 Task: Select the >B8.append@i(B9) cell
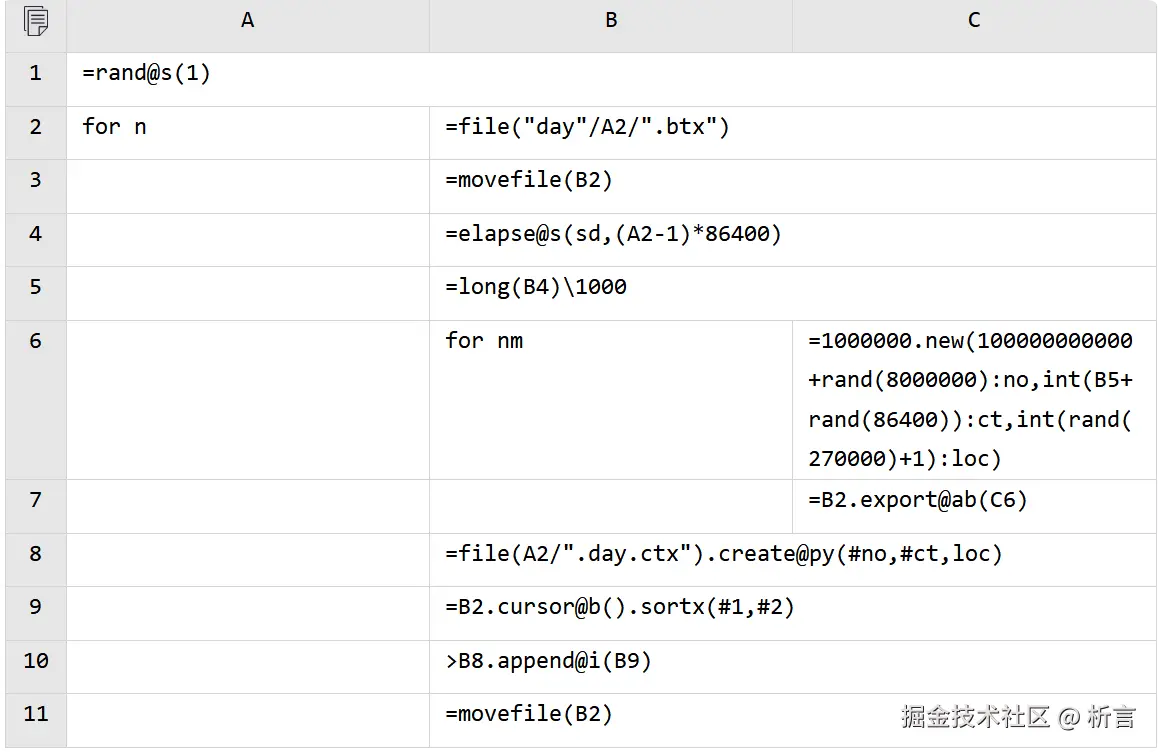tap(548, 661)
